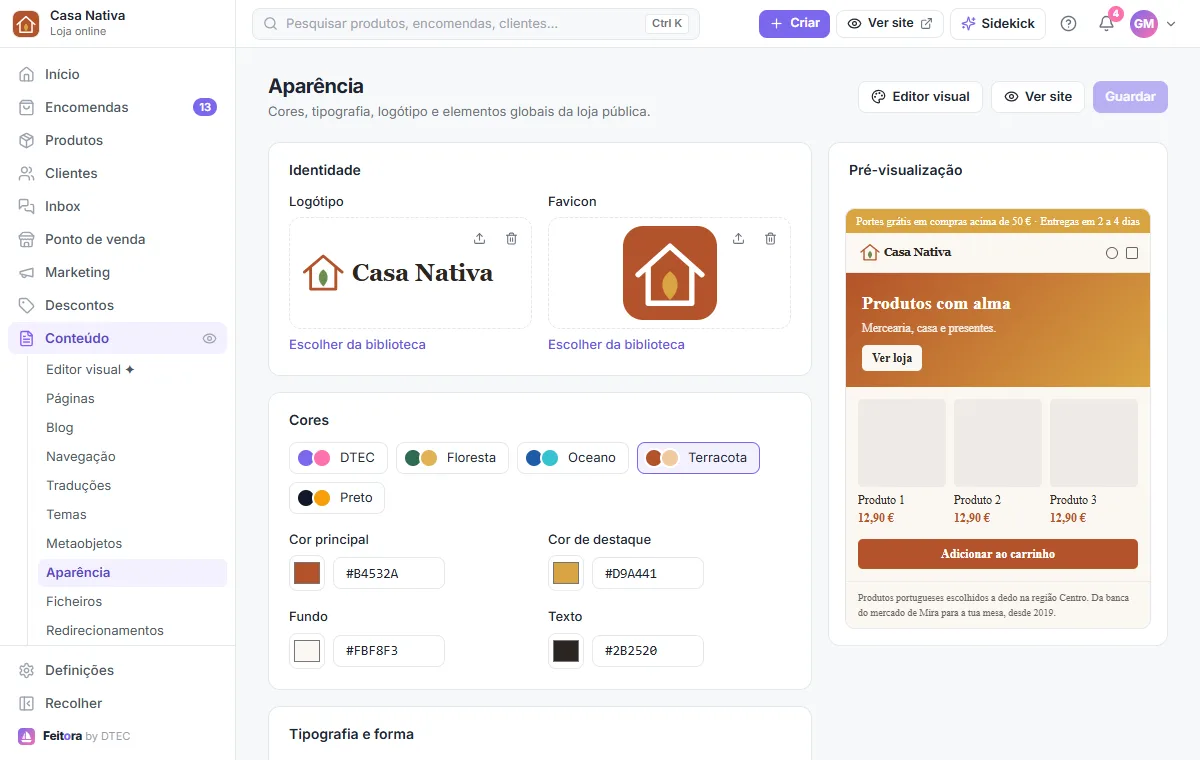This screenshot has width=1200, height=760.
Task: Edit the #B4532A hex input
Action: [x=389, y=573]
